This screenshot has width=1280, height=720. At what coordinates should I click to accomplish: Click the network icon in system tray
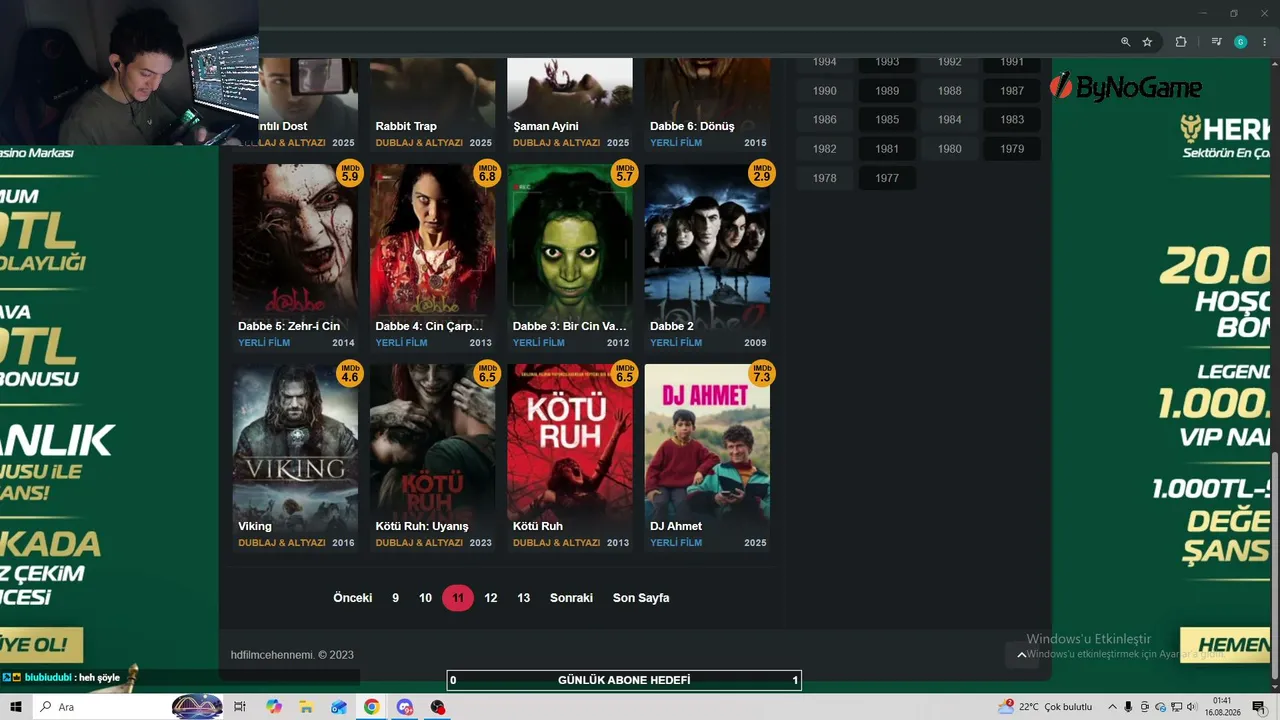[1177, 707]
